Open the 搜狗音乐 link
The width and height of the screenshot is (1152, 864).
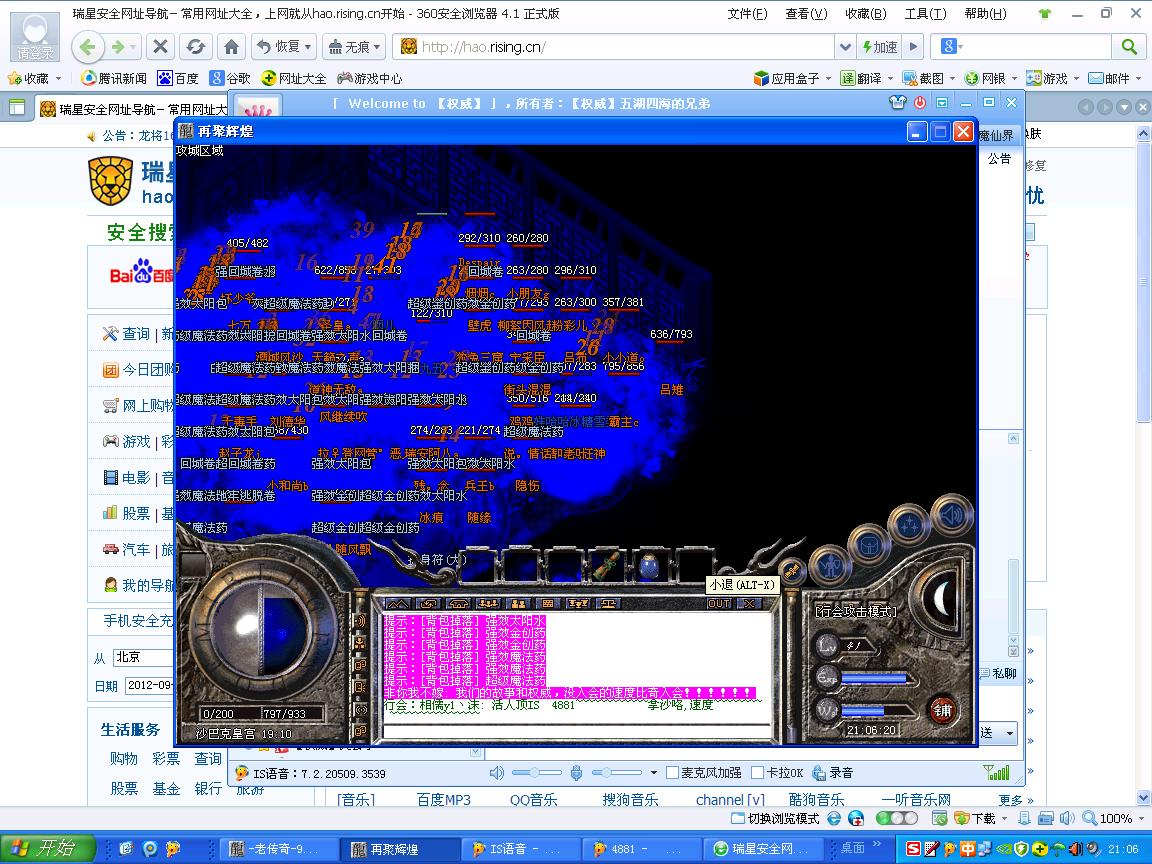[x=630, y=799]
